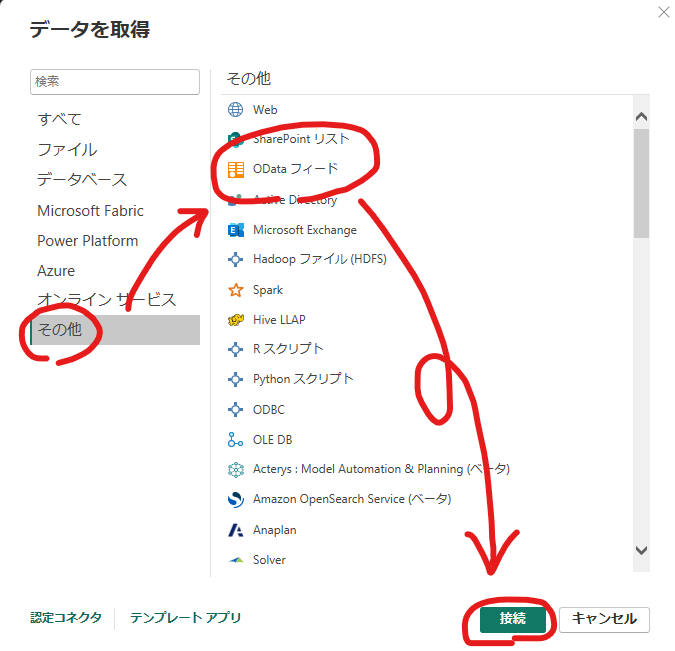Click the Python スクリプト connector icon
The height and width of the screenshot is (651, 675).
pos(235,379)
